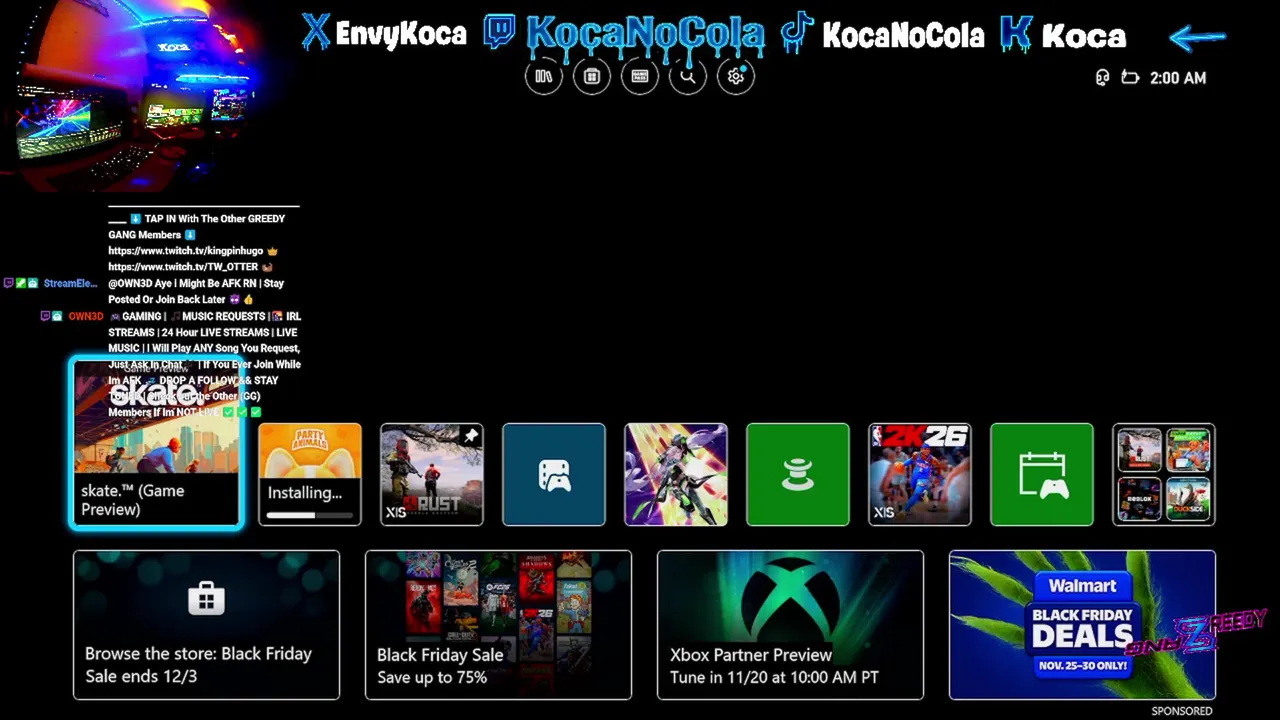
Task: Open the green calendar controller tile
Action: click(x=1042, y=474)
